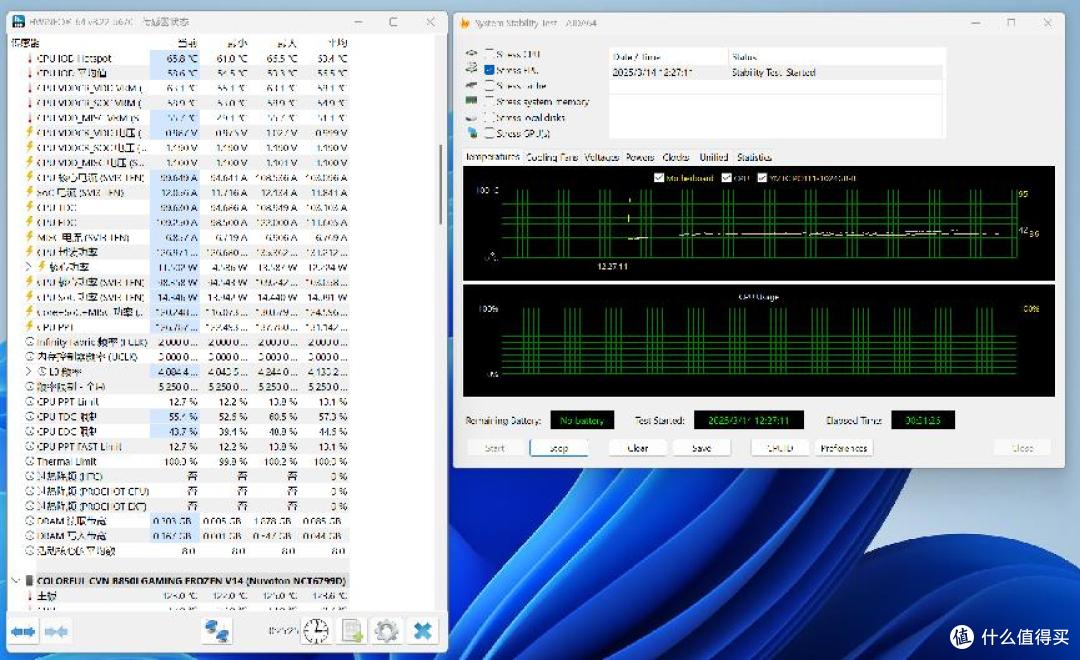Viewport: 1080px width, 660px height.
Task: Click icon next to Stress CPU option
Action: (472, 53)
